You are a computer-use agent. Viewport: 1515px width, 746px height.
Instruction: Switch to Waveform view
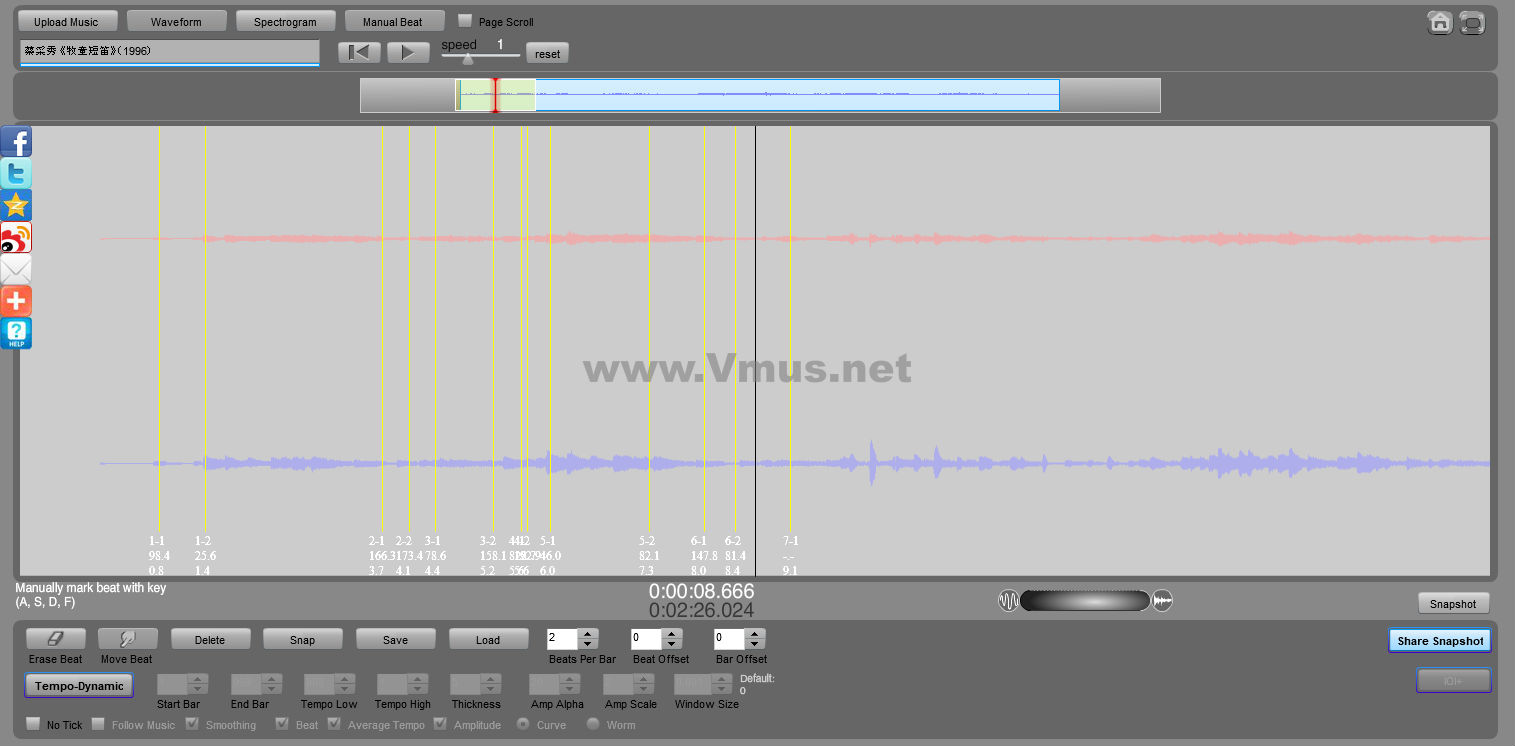click(176, 21)
